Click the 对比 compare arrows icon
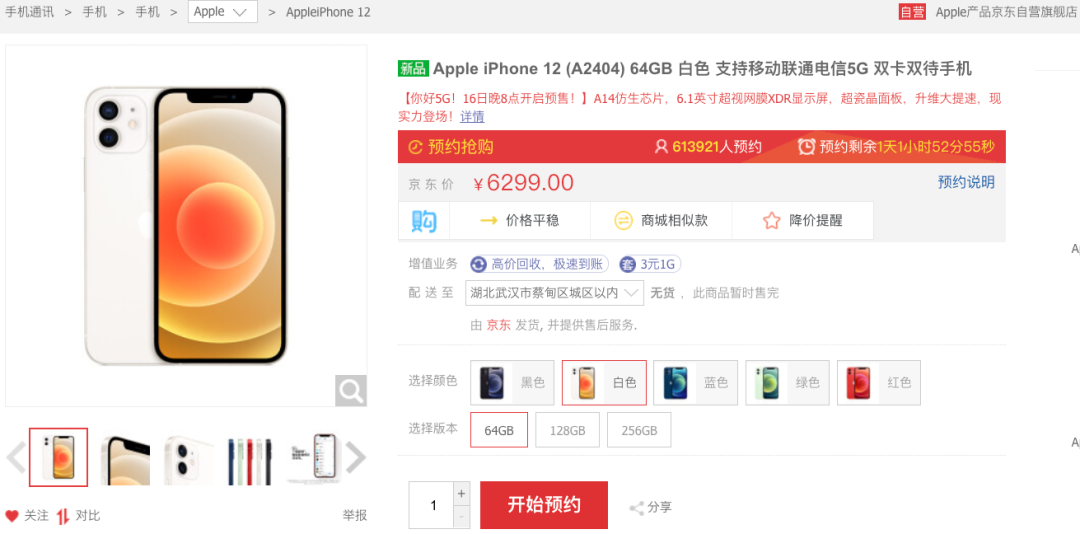The width and height of the screenshot is (1080, 534). (63, 515)
